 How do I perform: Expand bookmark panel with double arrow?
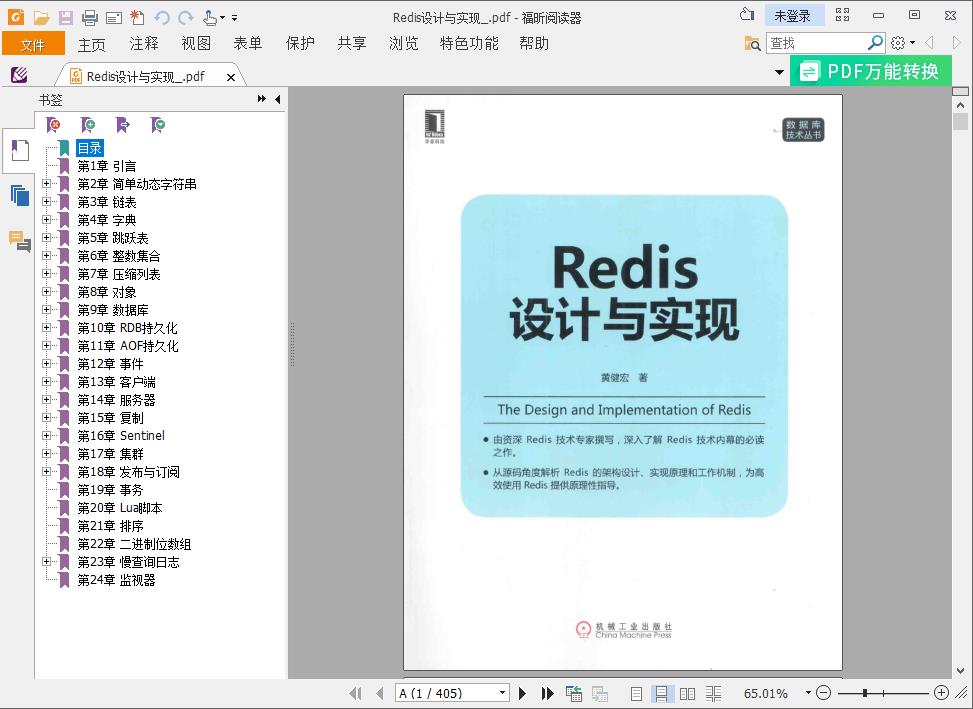click(x=261, y=99)
